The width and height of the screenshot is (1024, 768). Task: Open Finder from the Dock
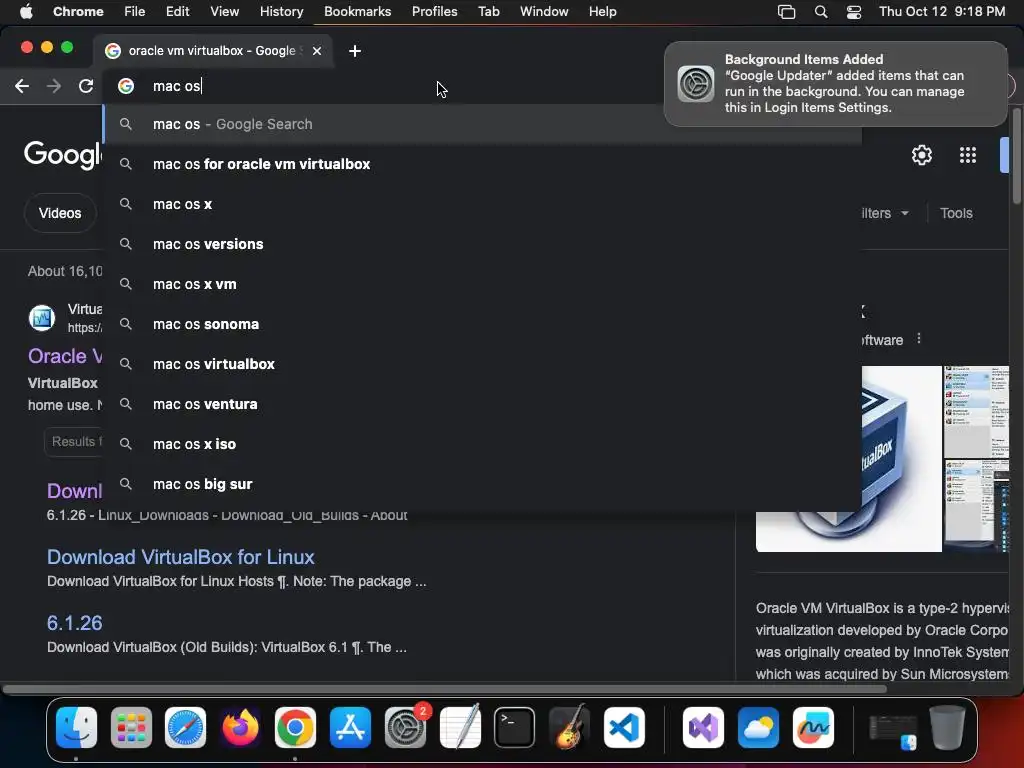point(76,727)
